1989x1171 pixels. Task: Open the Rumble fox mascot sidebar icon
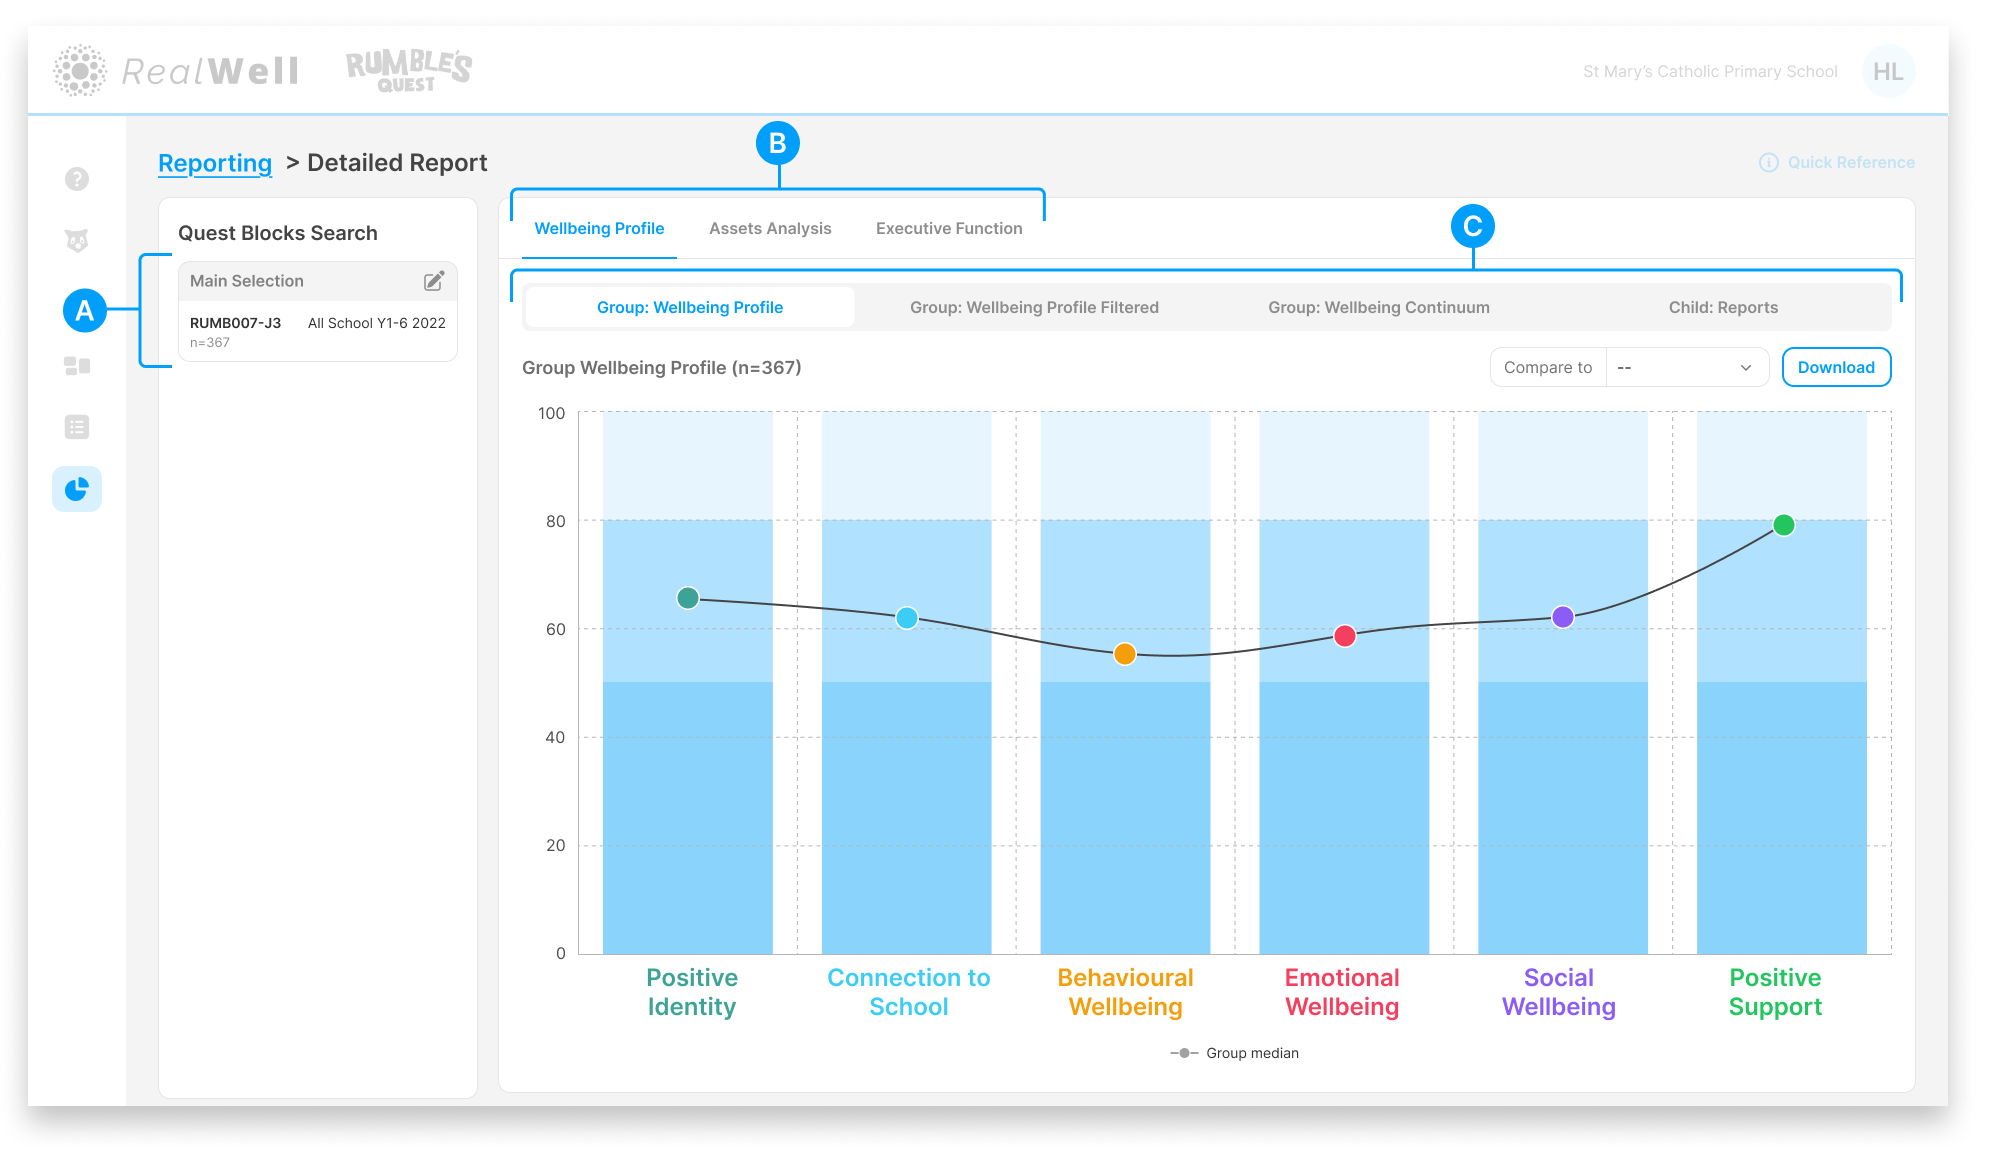coord(77,241)
